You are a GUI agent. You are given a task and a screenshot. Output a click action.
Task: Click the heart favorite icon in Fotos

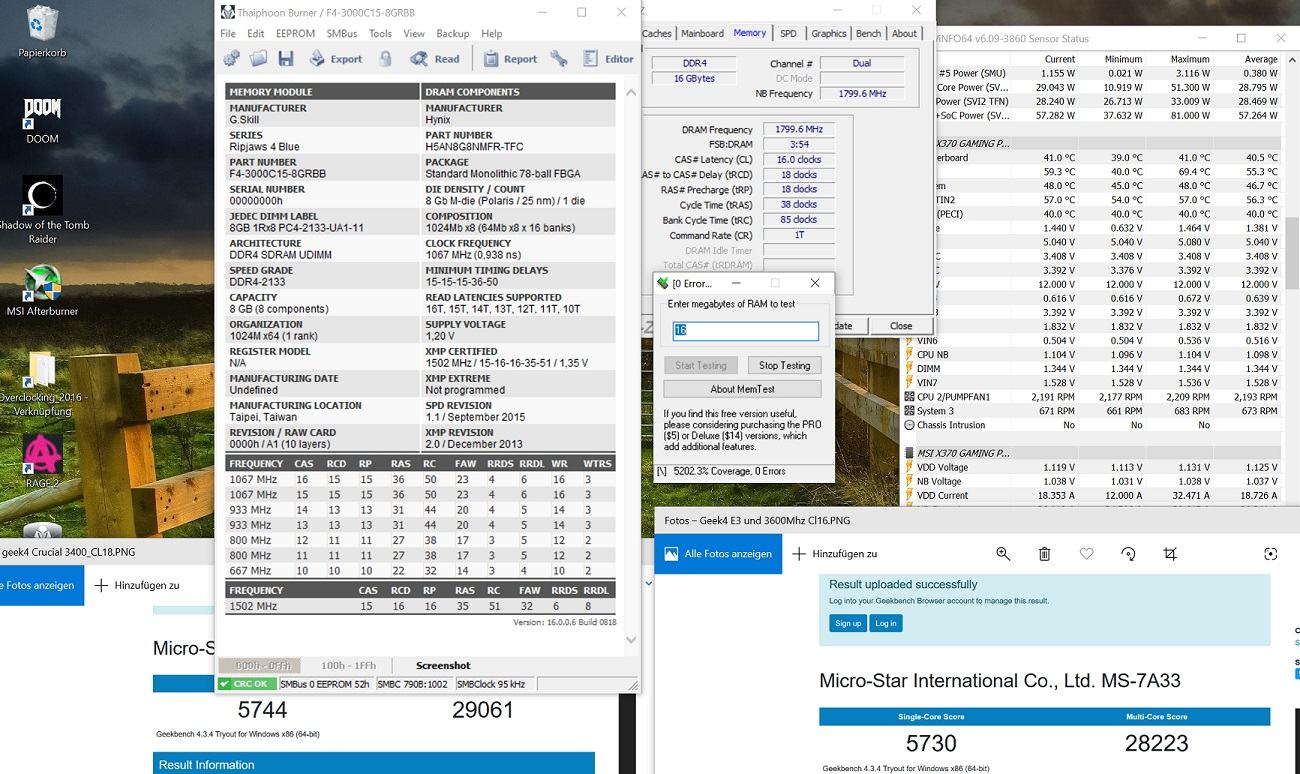tap(1086, 554)
